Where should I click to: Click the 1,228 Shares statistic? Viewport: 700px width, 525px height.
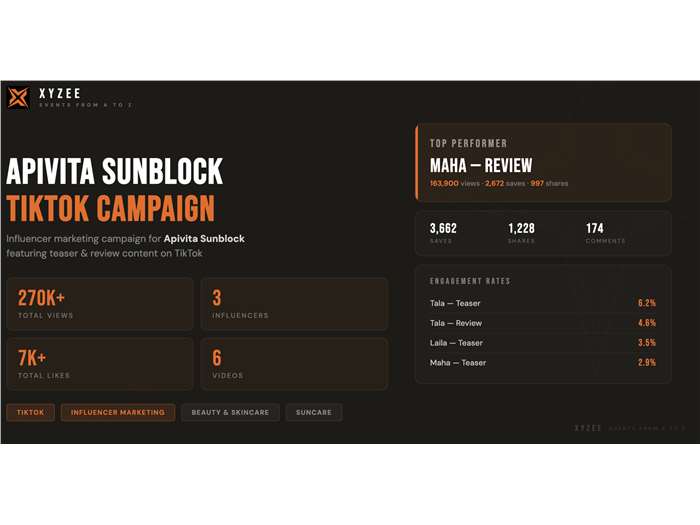(x=521, y=233)
